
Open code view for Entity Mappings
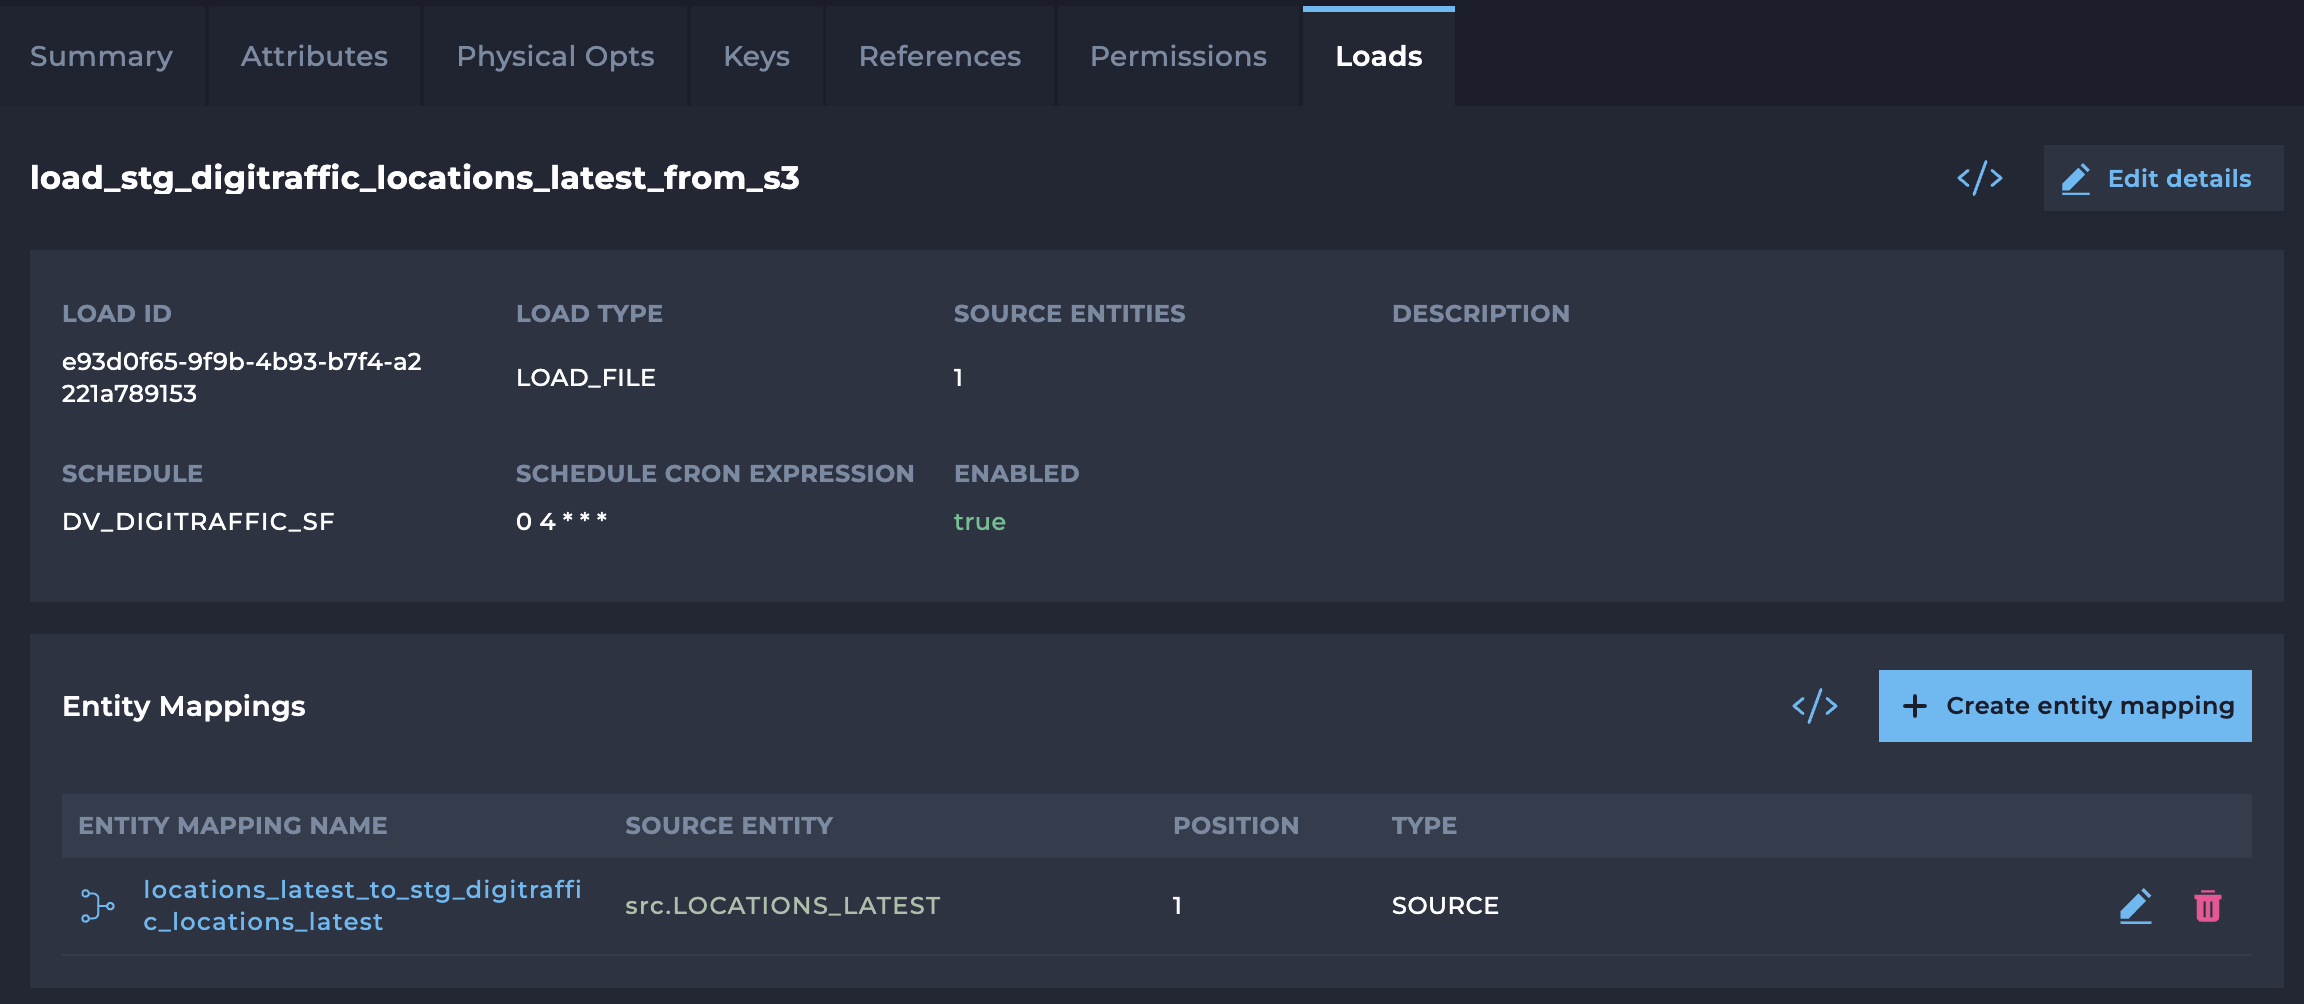click(x=1814, y=706)
